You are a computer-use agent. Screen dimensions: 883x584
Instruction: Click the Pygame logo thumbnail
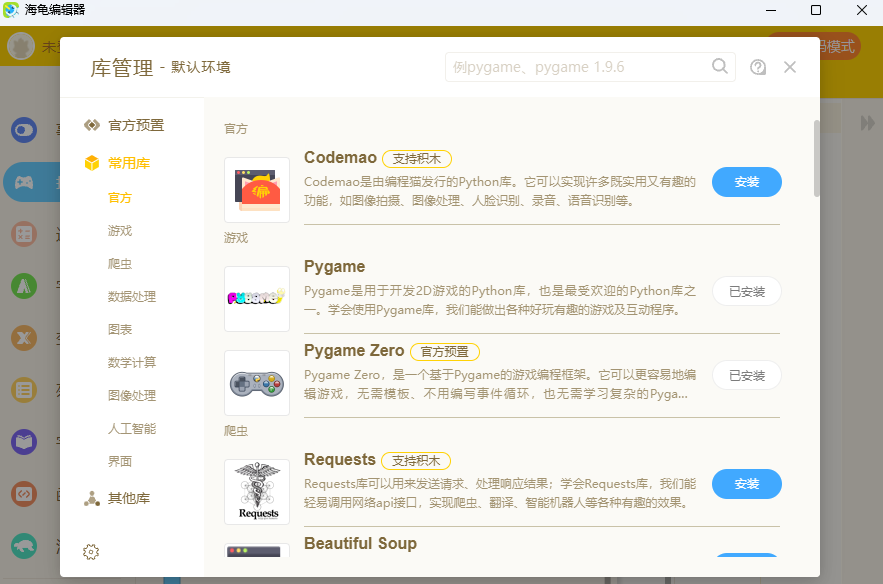(257, 299)
